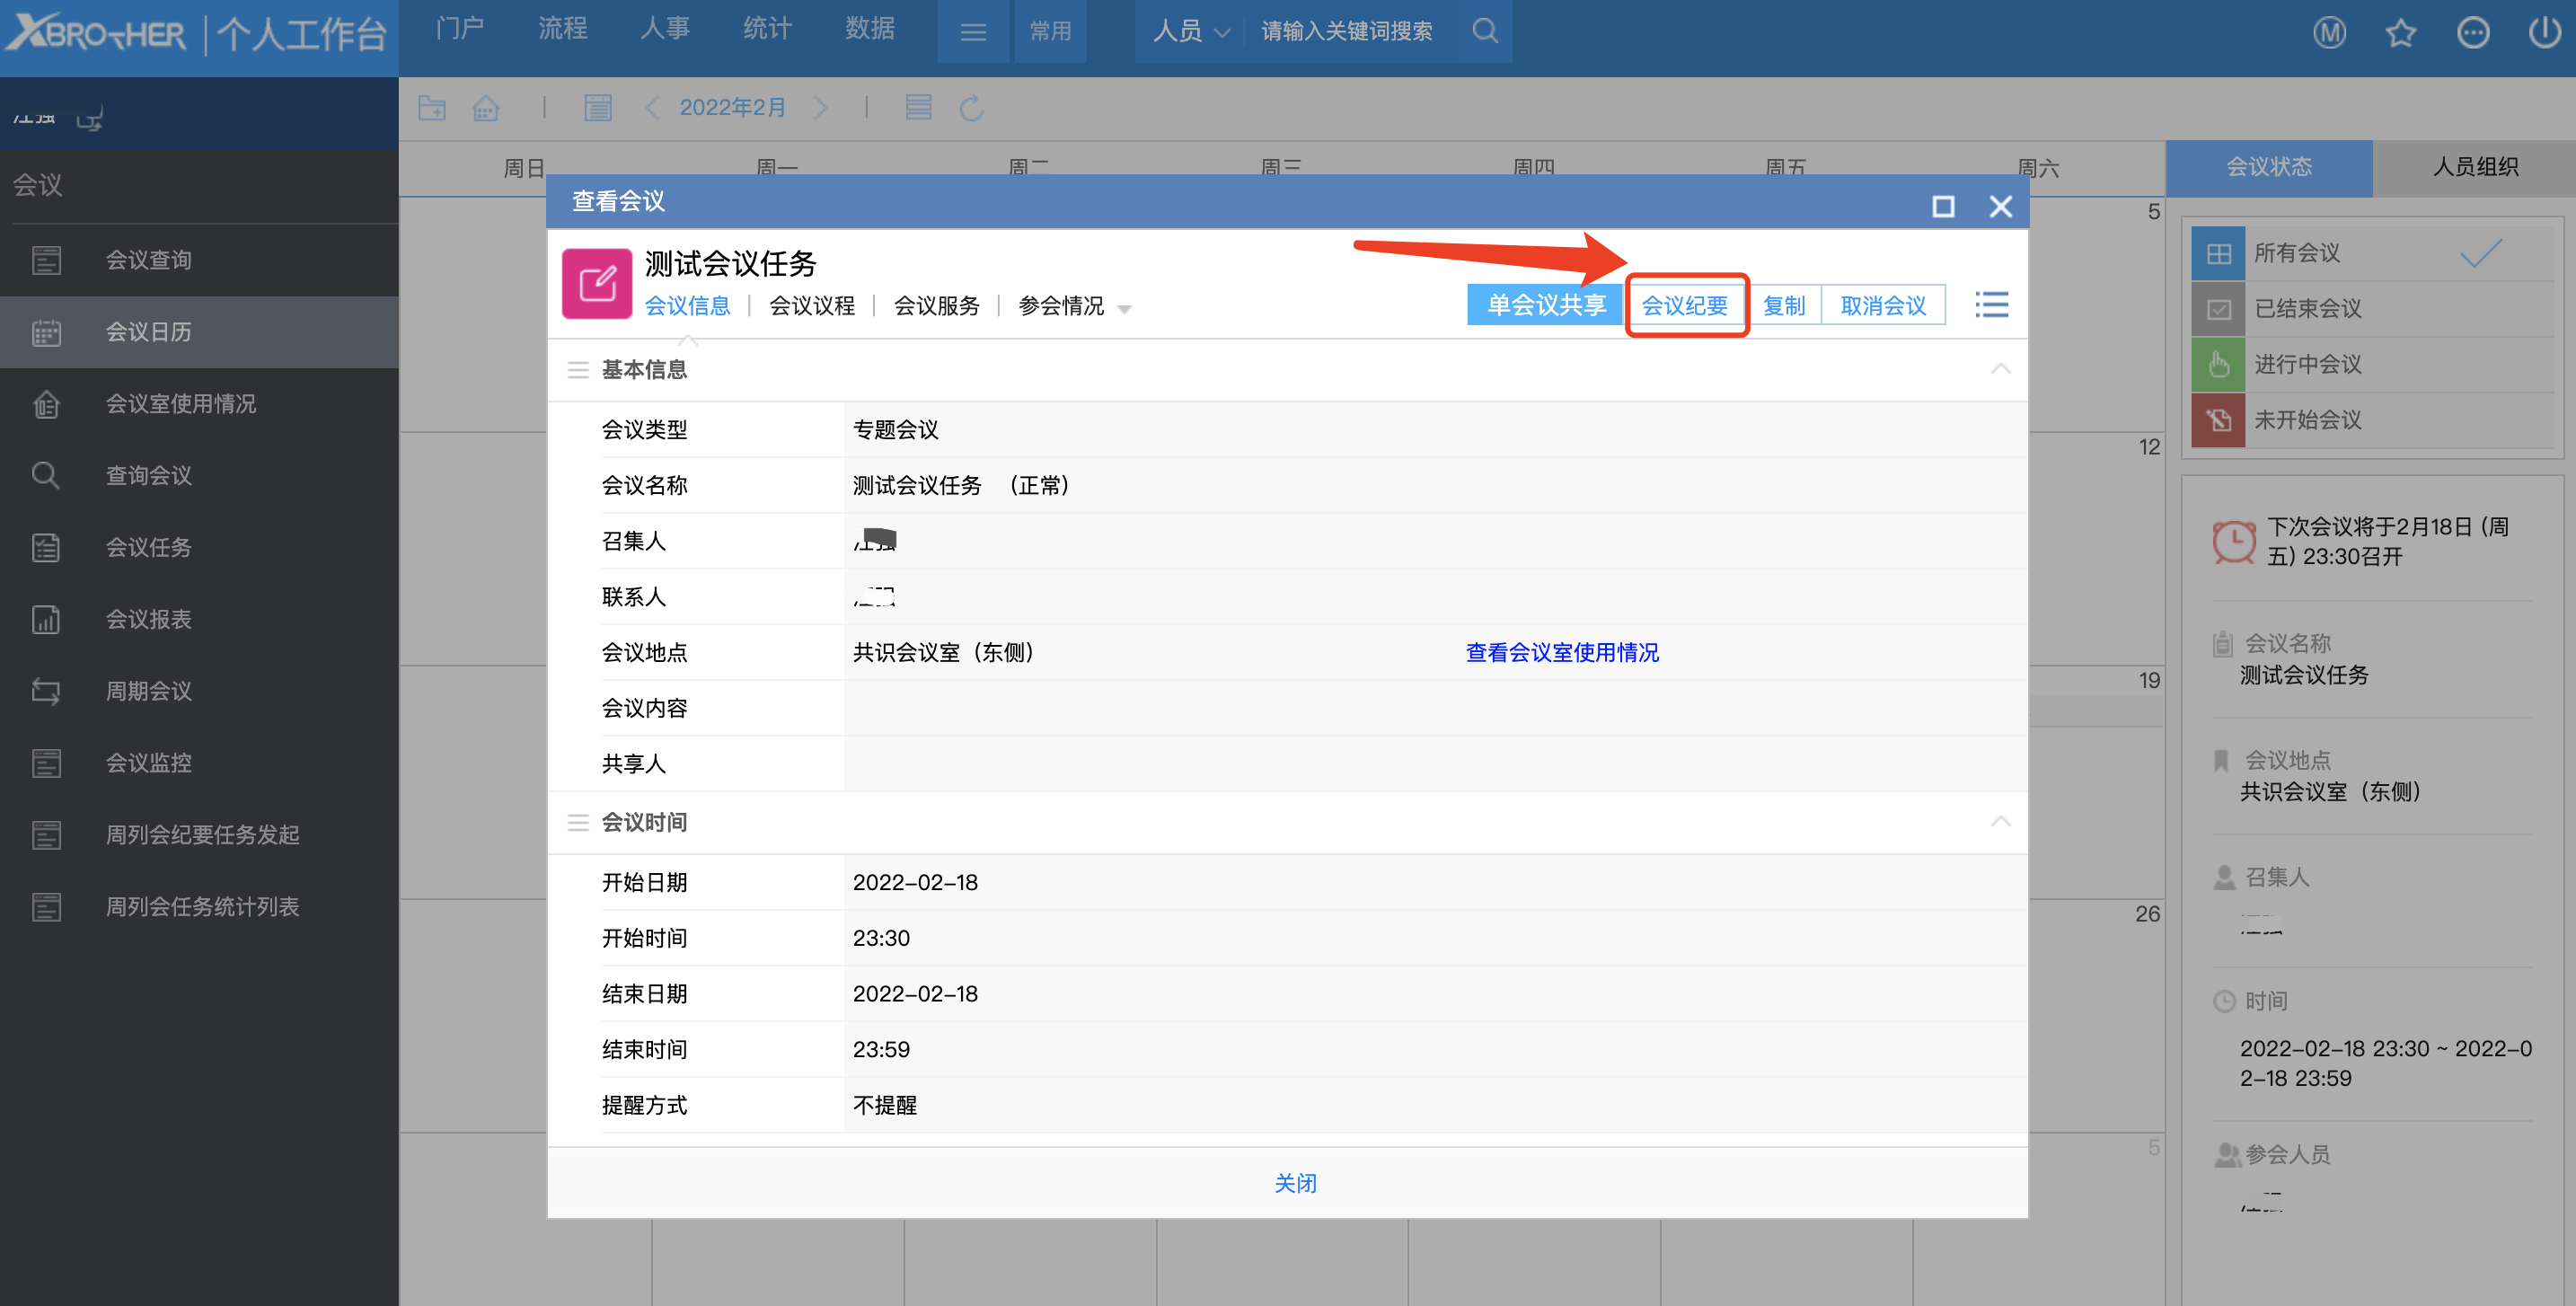Click the power logout icon
2576x1306 pixels.
point(2543,32)
